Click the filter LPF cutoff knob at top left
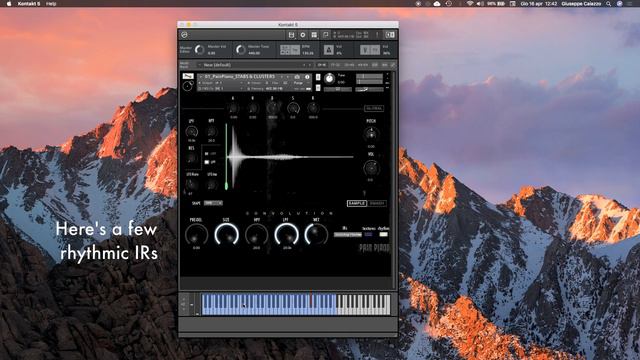This screenshot has height=360, width=640. [x=191, y=131]
